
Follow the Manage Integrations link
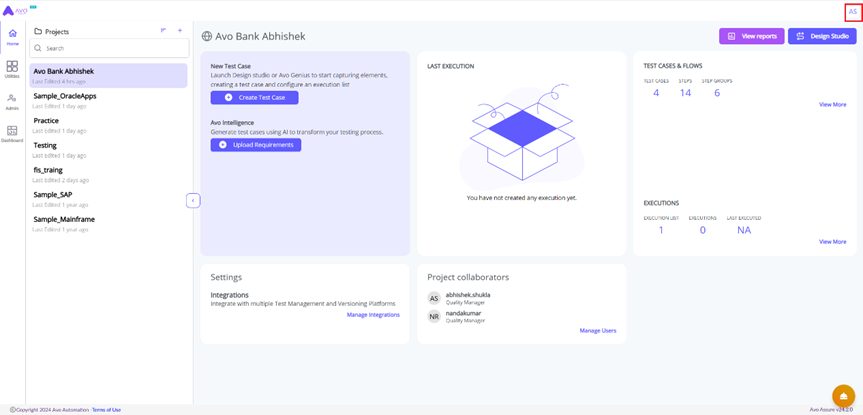(373, 315)
